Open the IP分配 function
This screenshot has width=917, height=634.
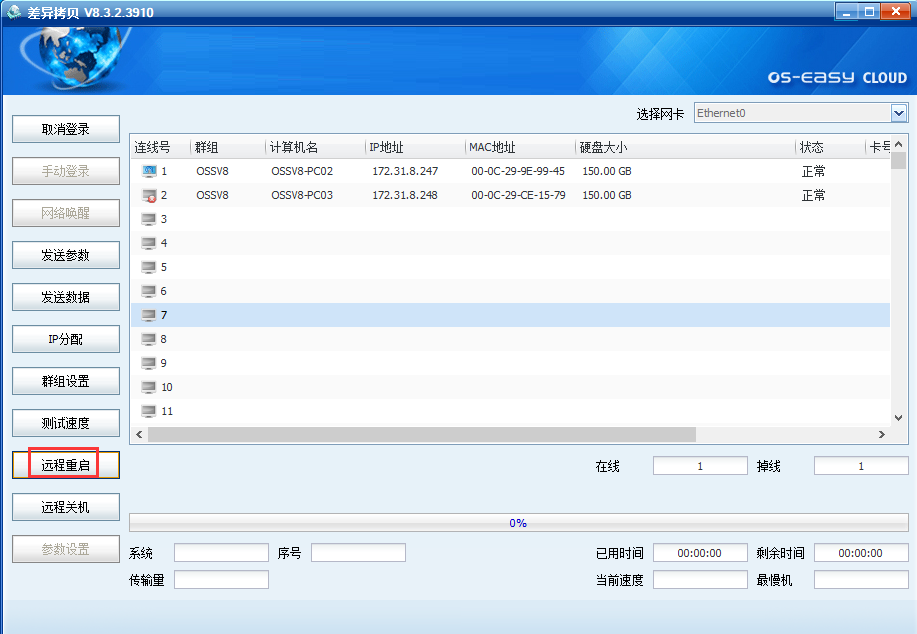click(65, 339)
